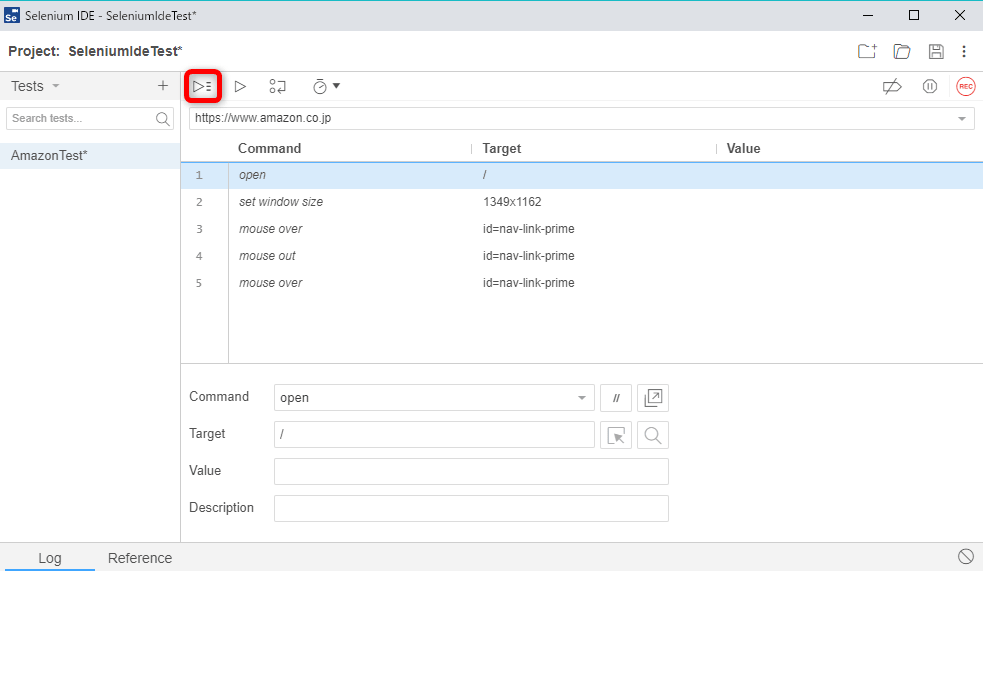Click the 1349x1162 target cell
This screenshot has width=983, height=685.
pos(512,202)
